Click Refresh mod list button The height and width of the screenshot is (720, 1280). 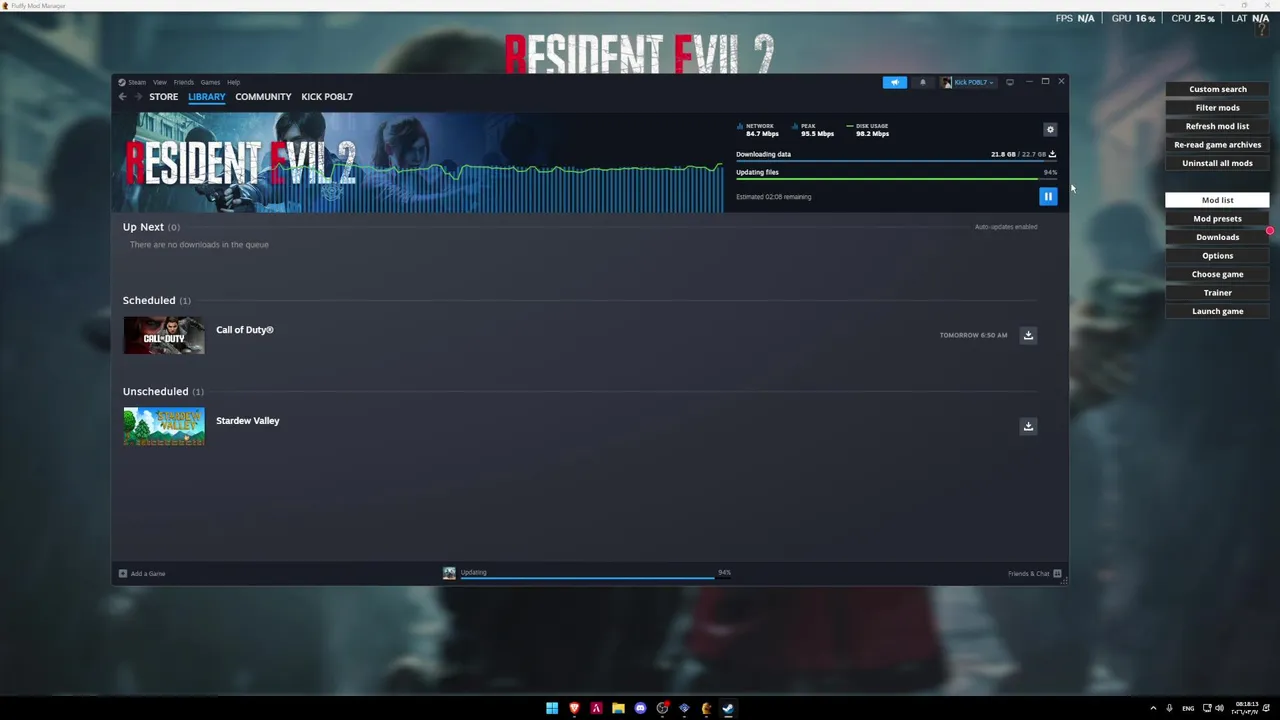pos(1217,126)
